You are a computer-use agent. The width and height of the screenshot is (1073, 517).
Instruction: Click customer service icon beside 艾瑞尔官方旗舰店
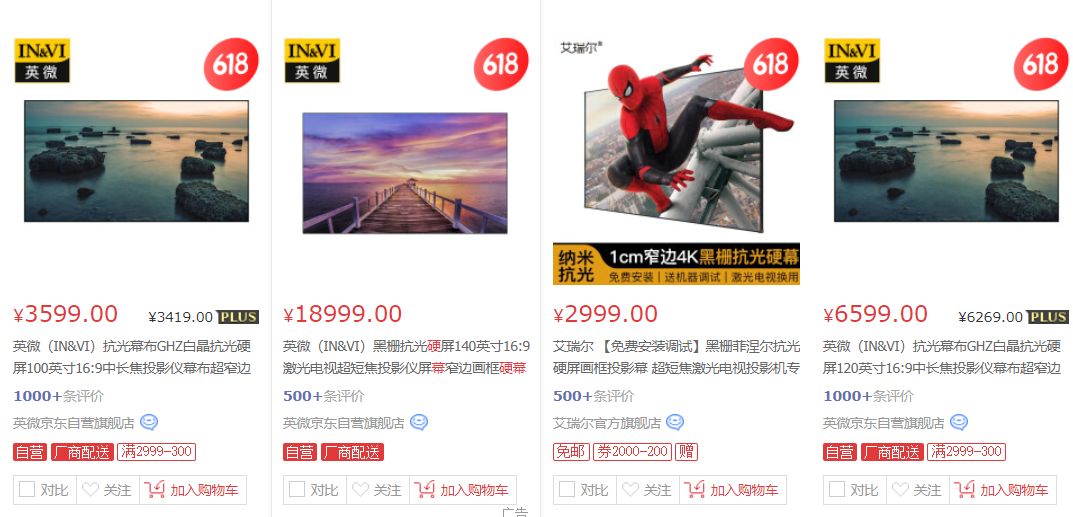675,423
